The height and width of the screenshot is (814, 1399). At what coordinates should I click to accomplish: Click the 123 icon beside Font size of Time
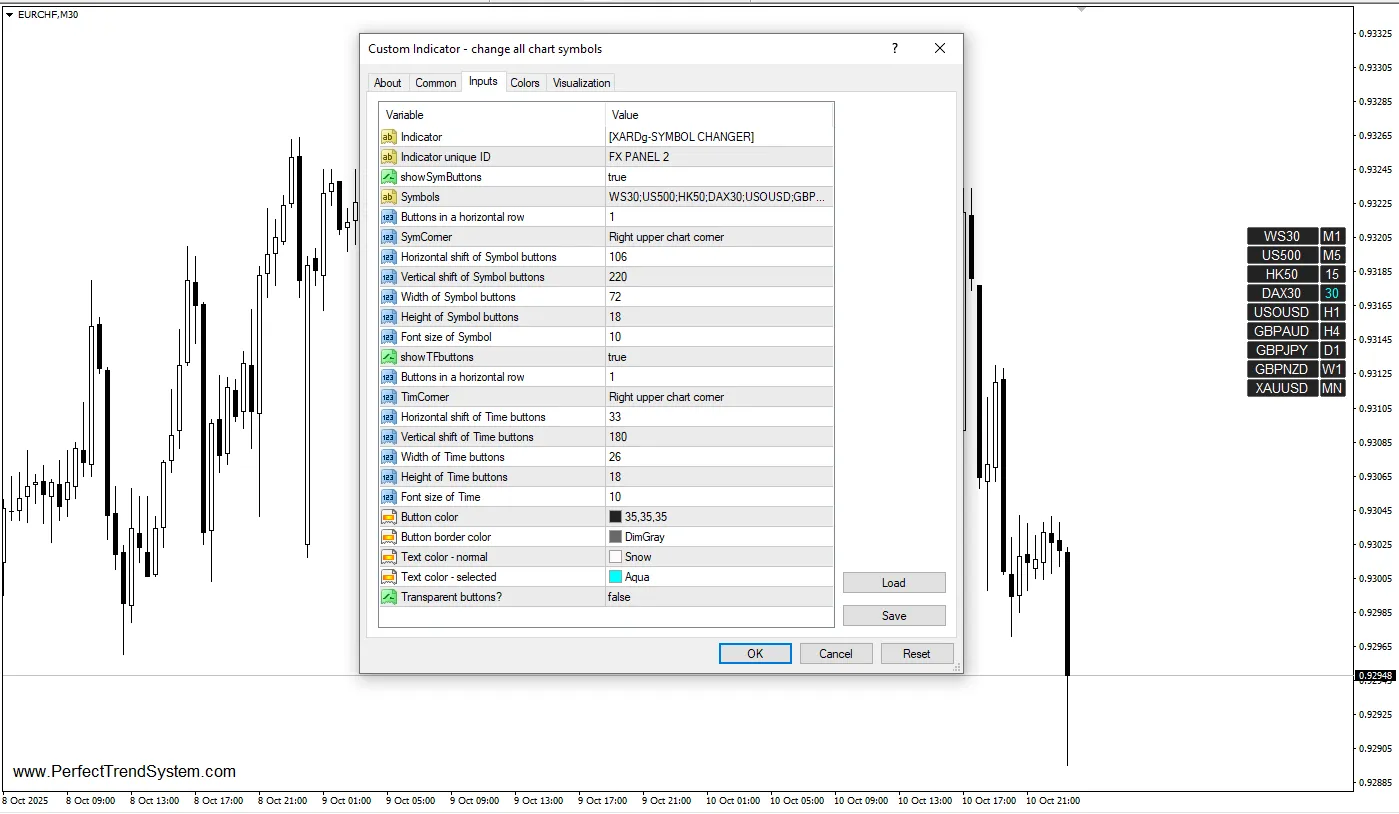[x=388, y=496]
